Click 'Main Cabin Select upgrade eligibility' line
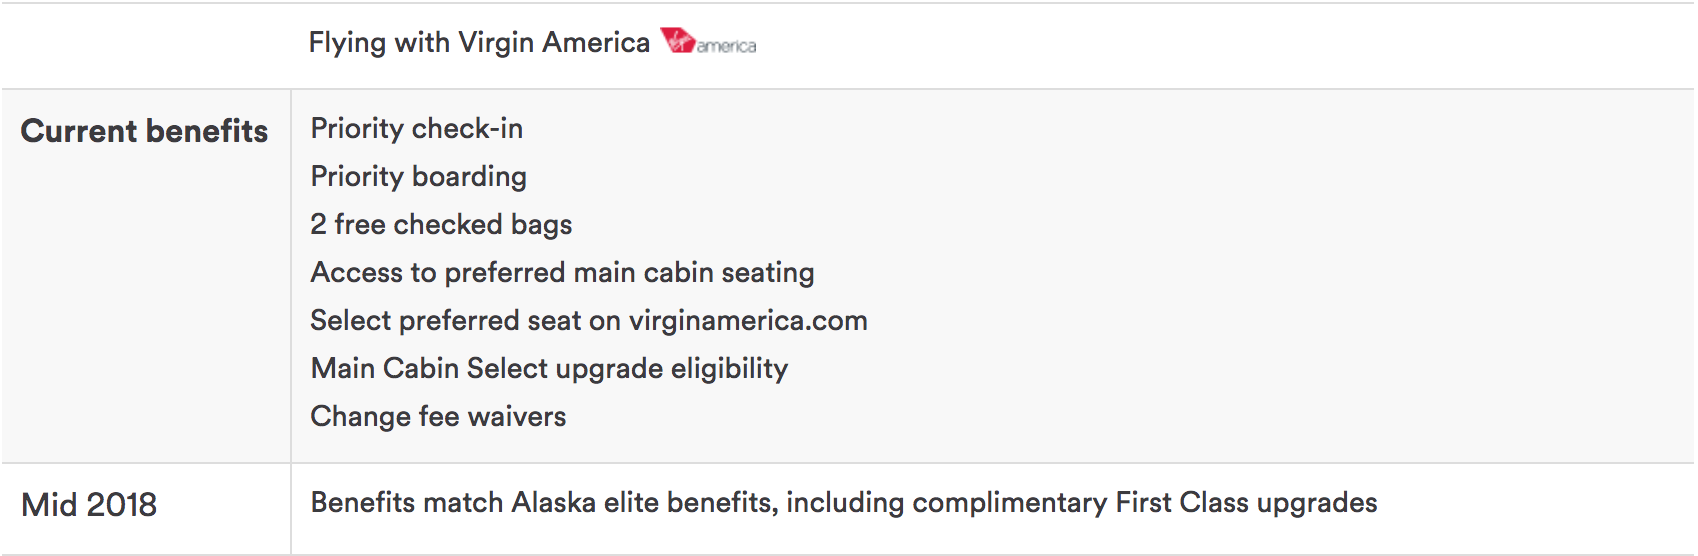 pyautogui.click(x=550, y=369)
